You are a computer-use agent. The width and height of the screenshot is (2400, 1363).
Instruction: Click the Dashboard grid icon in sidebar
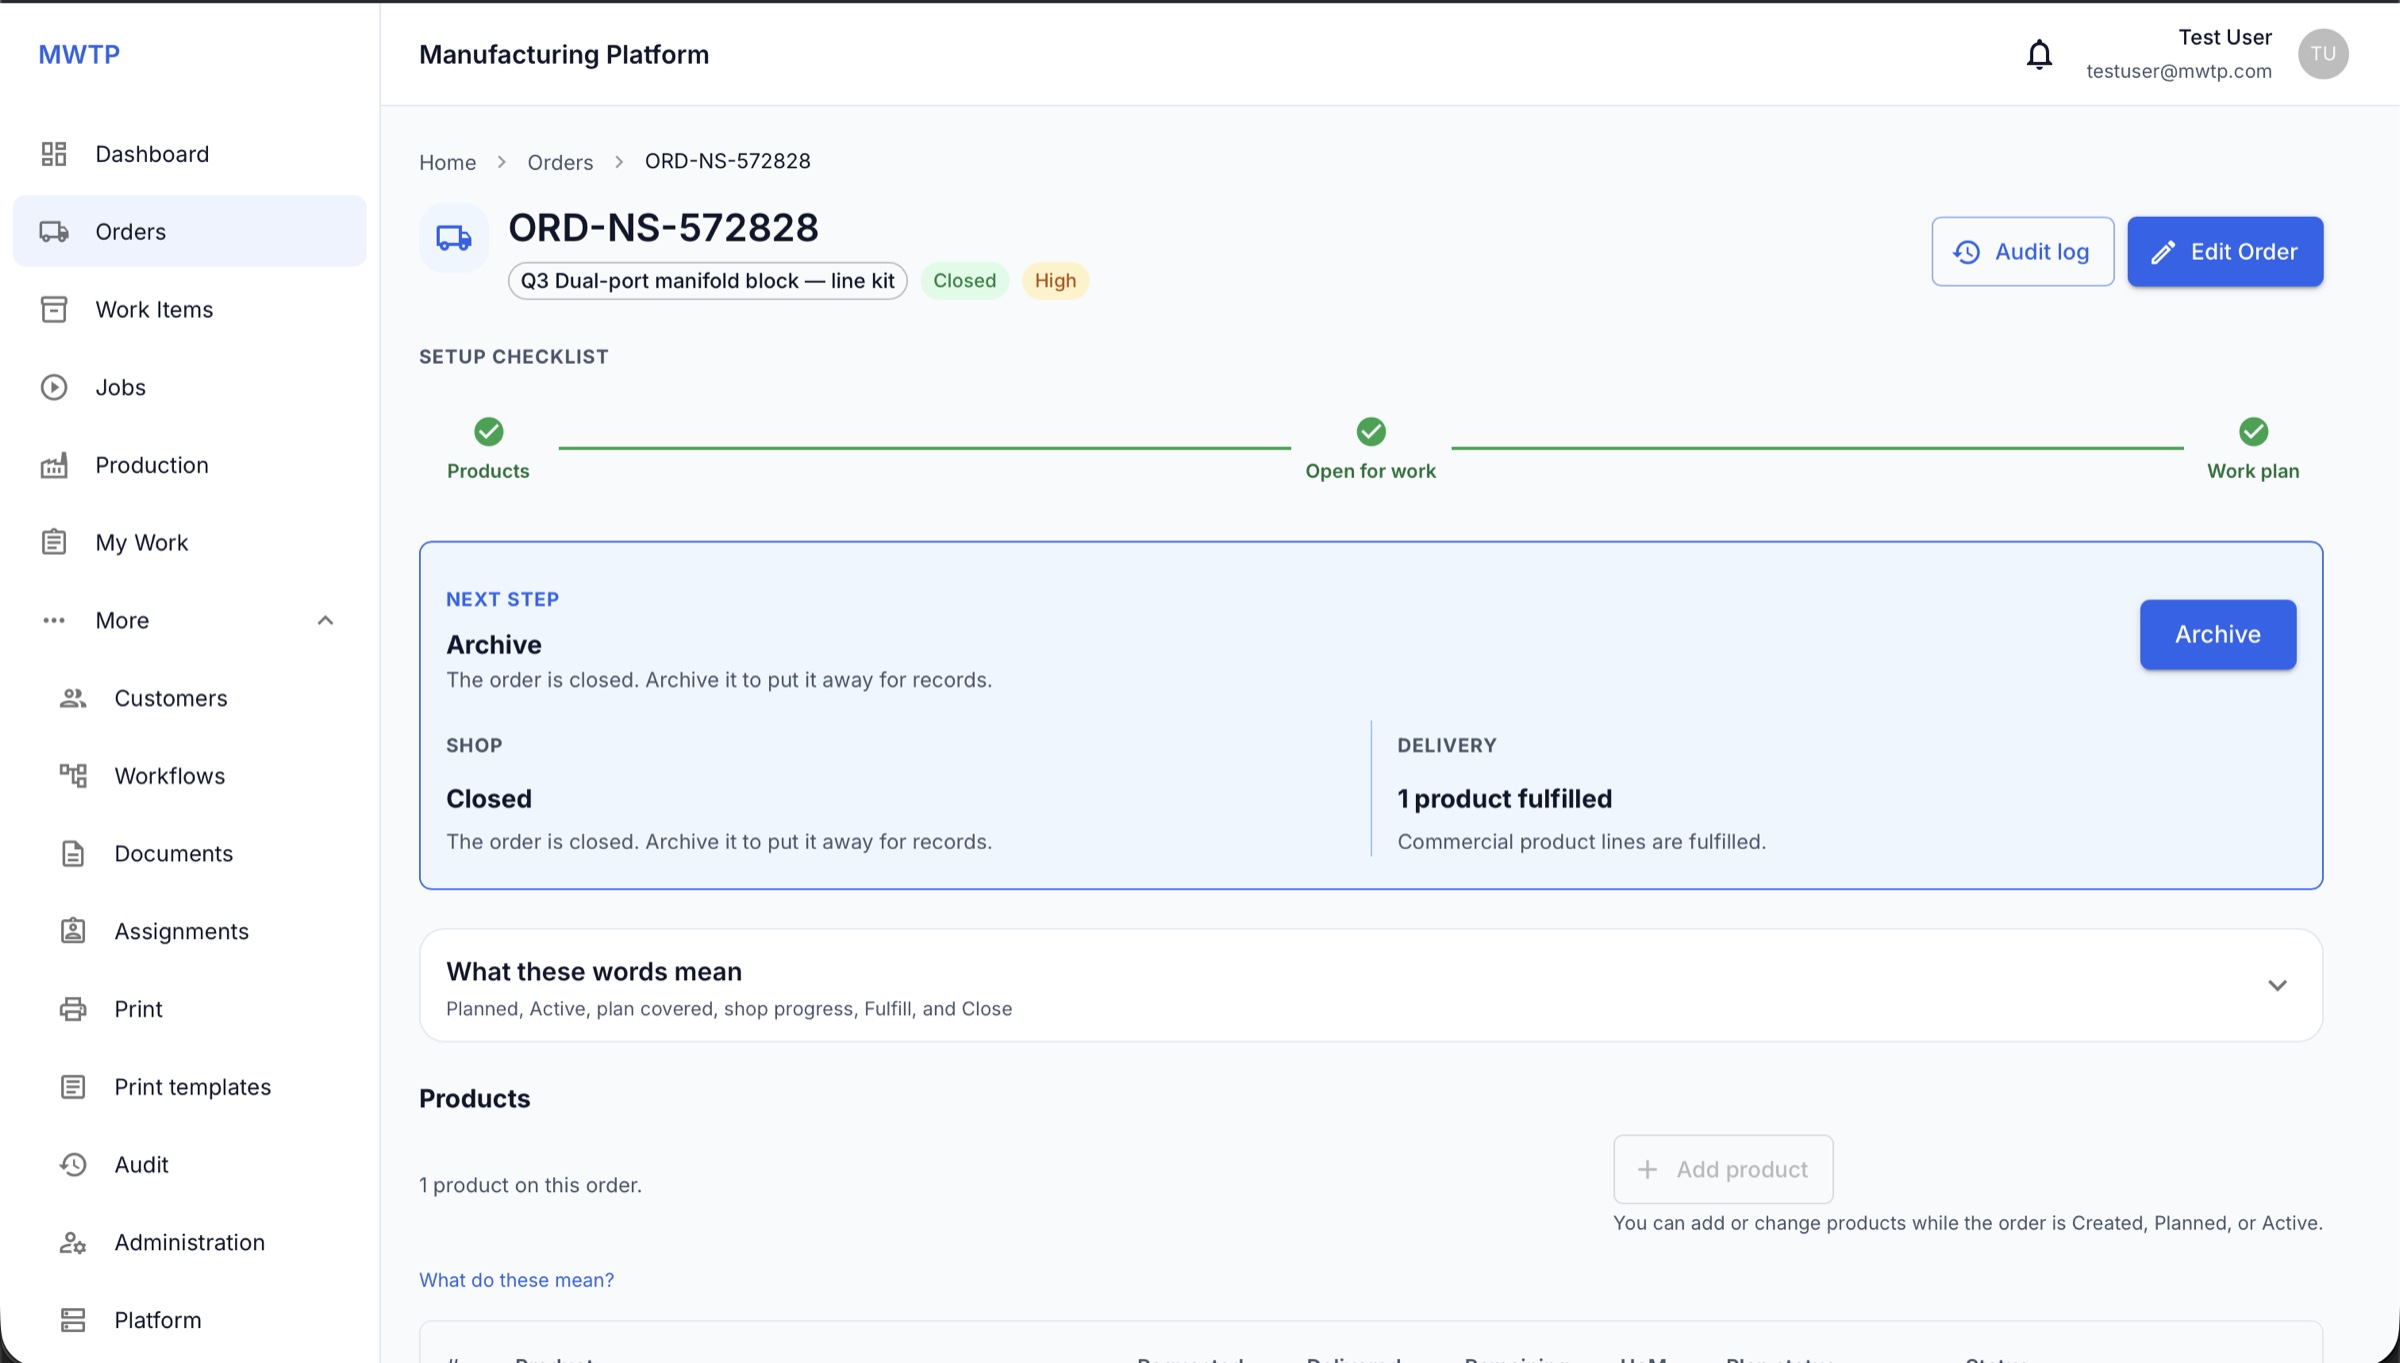pyautogui.click(x=54, y=154)
